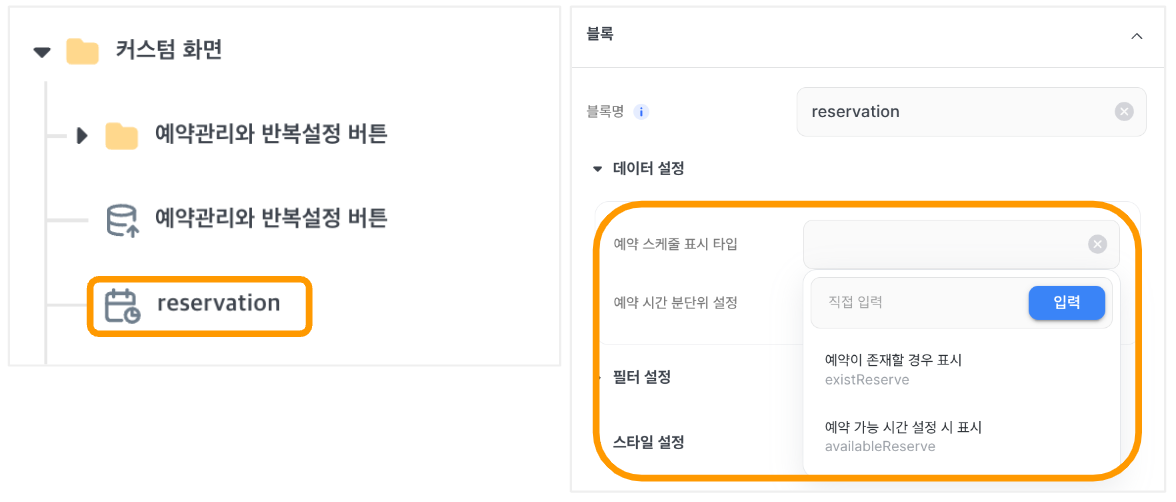Focus the 직접 입력 text field

tap(919, 303)
